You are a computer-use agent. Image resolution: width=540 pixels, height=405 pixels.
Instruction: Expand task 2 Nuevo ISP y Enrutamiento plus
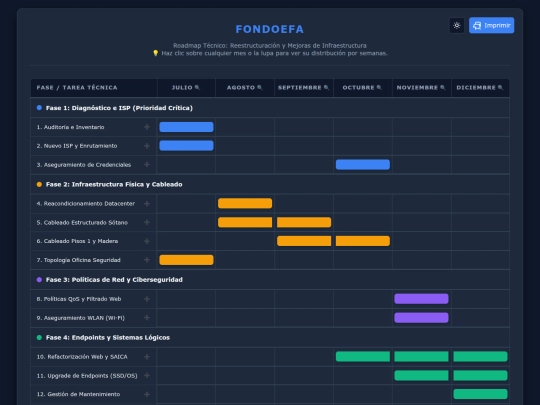[147, 146]
